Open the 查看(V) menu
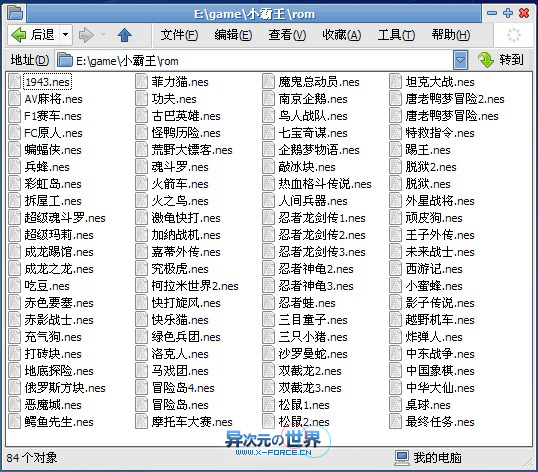Image resolution: width=538 pixels, height=472 pixels. [287, 35]
